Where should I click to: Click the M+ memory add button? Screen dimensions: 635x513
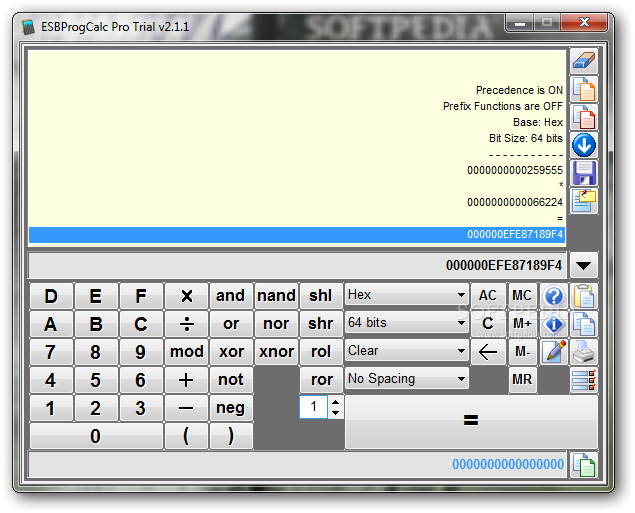[x=522, y=324]
